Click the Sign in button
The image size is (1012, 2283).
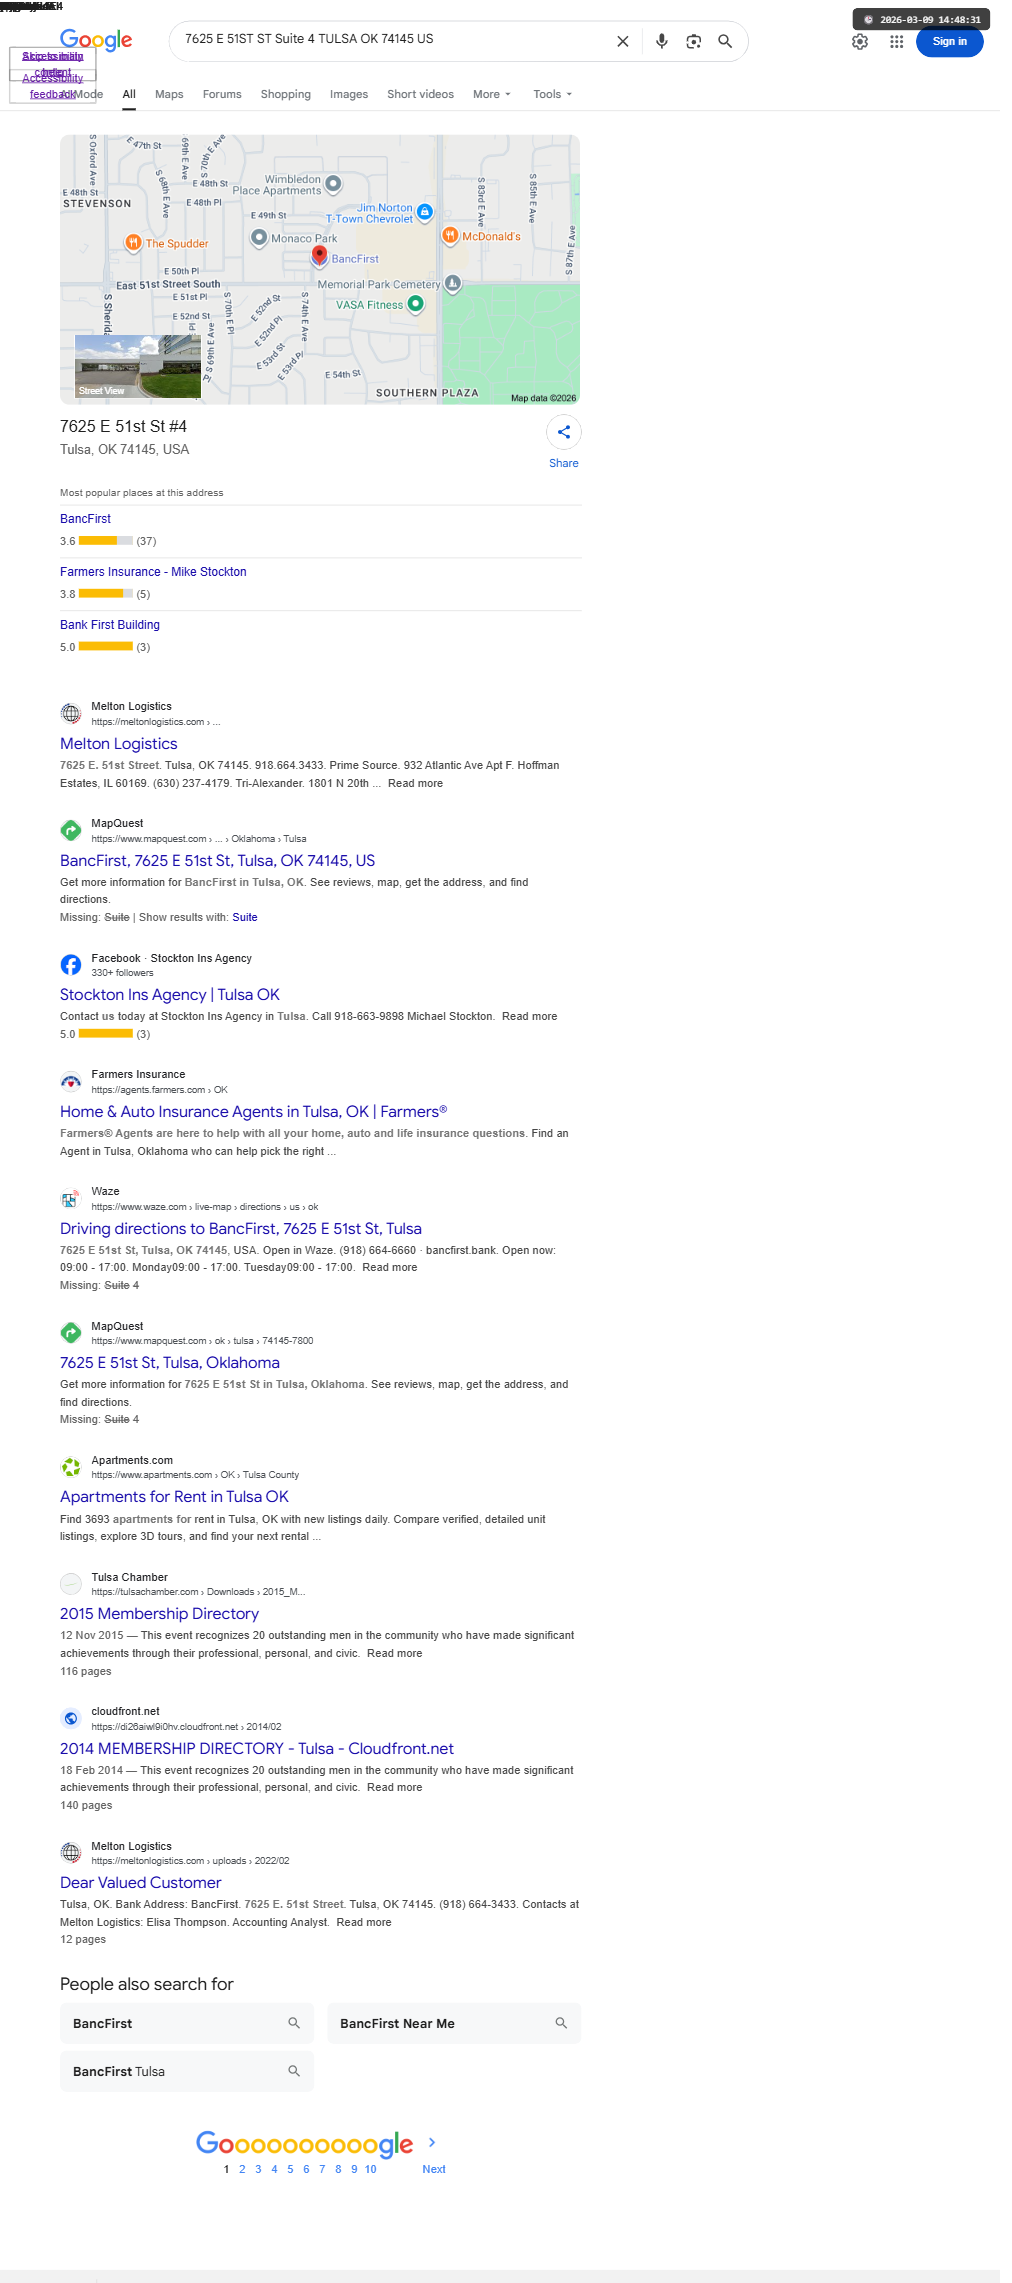click(x=949, y=42)
